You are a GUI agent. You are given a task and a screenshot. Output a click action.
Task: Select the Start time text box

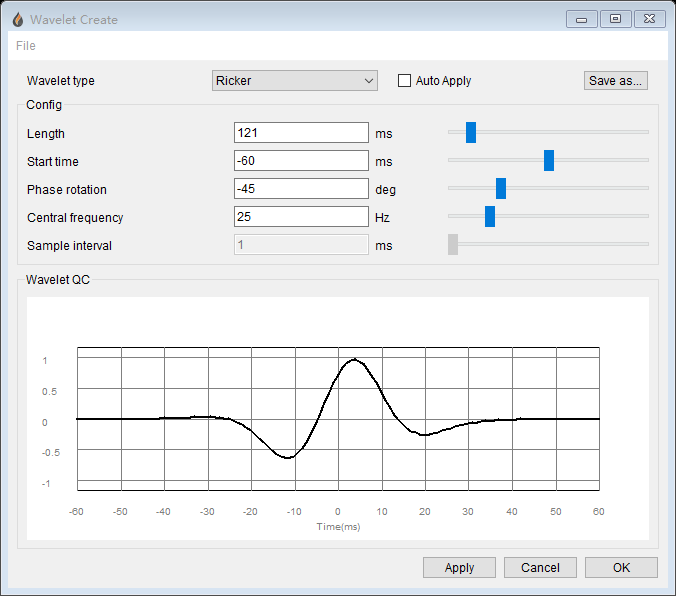tap(301, 161)
